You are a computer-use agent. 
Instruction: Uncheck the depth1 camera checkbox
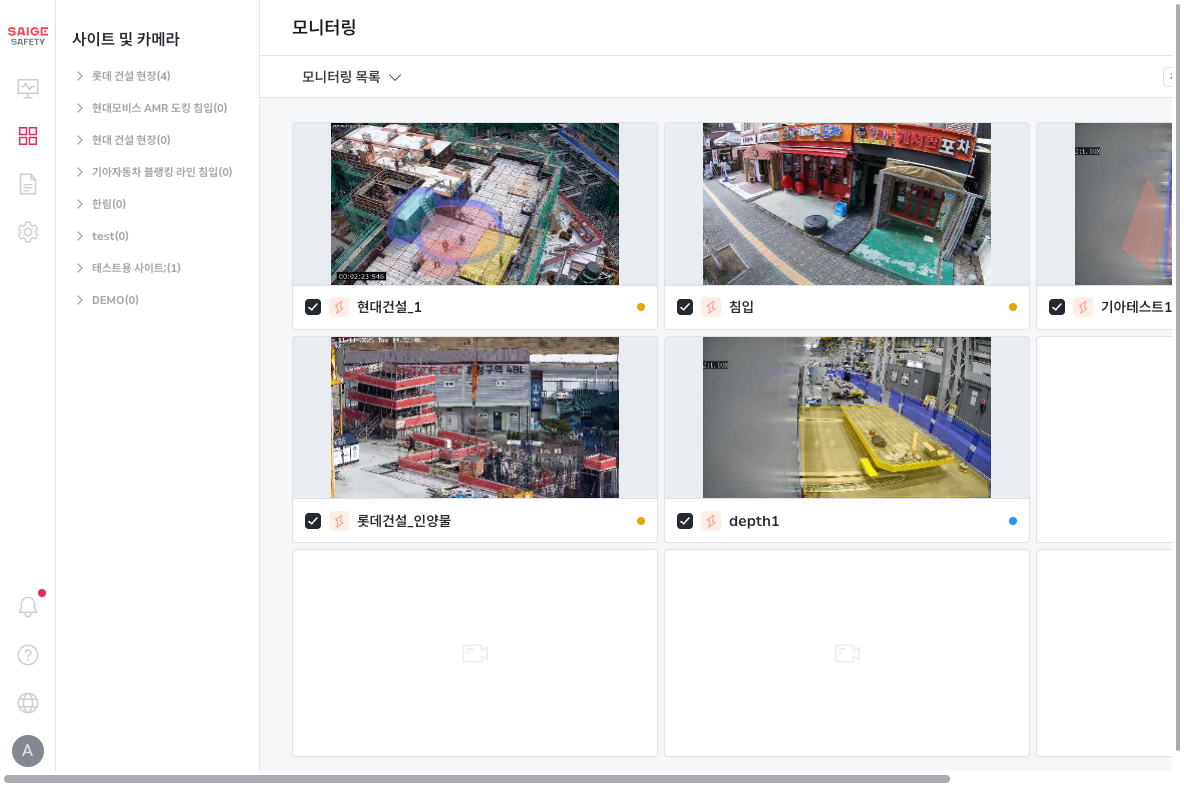[x=685, y=521]
